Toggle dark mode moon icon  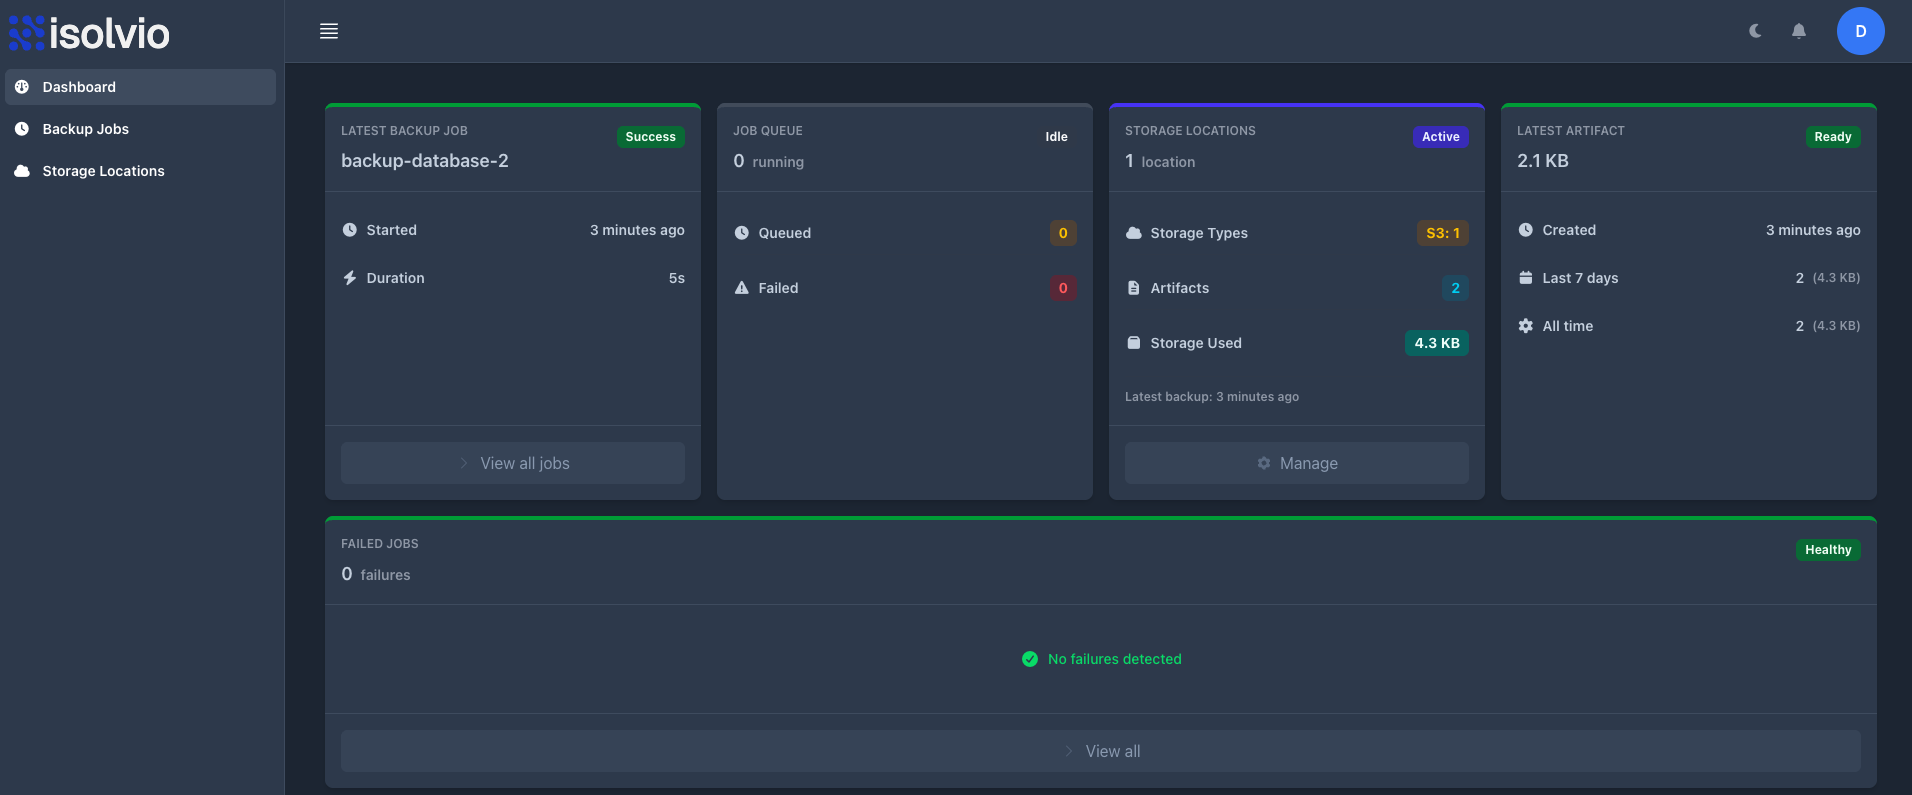coord(1755,31)
